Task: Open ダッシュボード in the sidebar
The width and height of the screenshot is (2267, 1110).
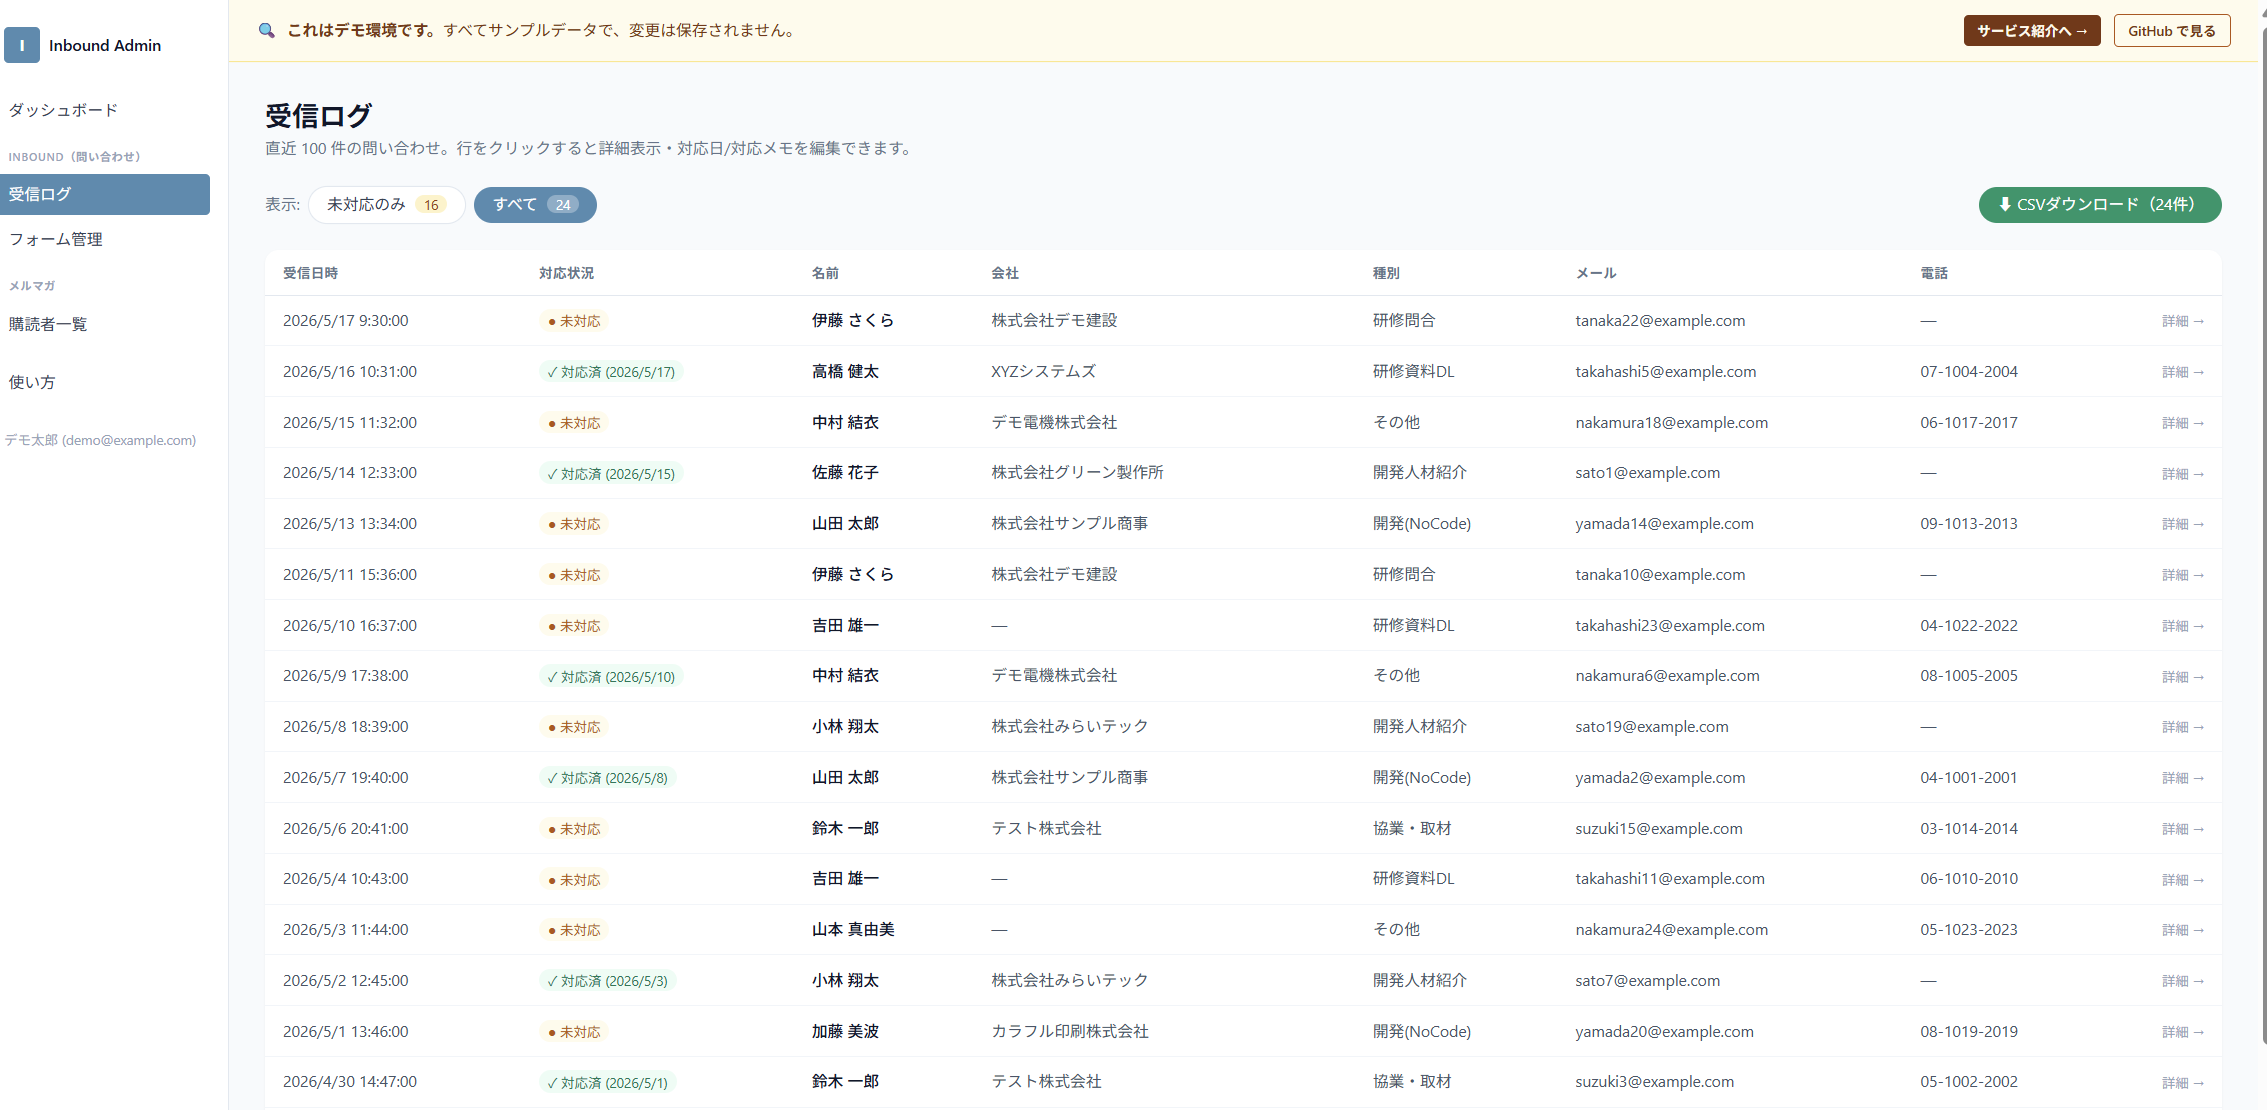Action: point(63,110)
